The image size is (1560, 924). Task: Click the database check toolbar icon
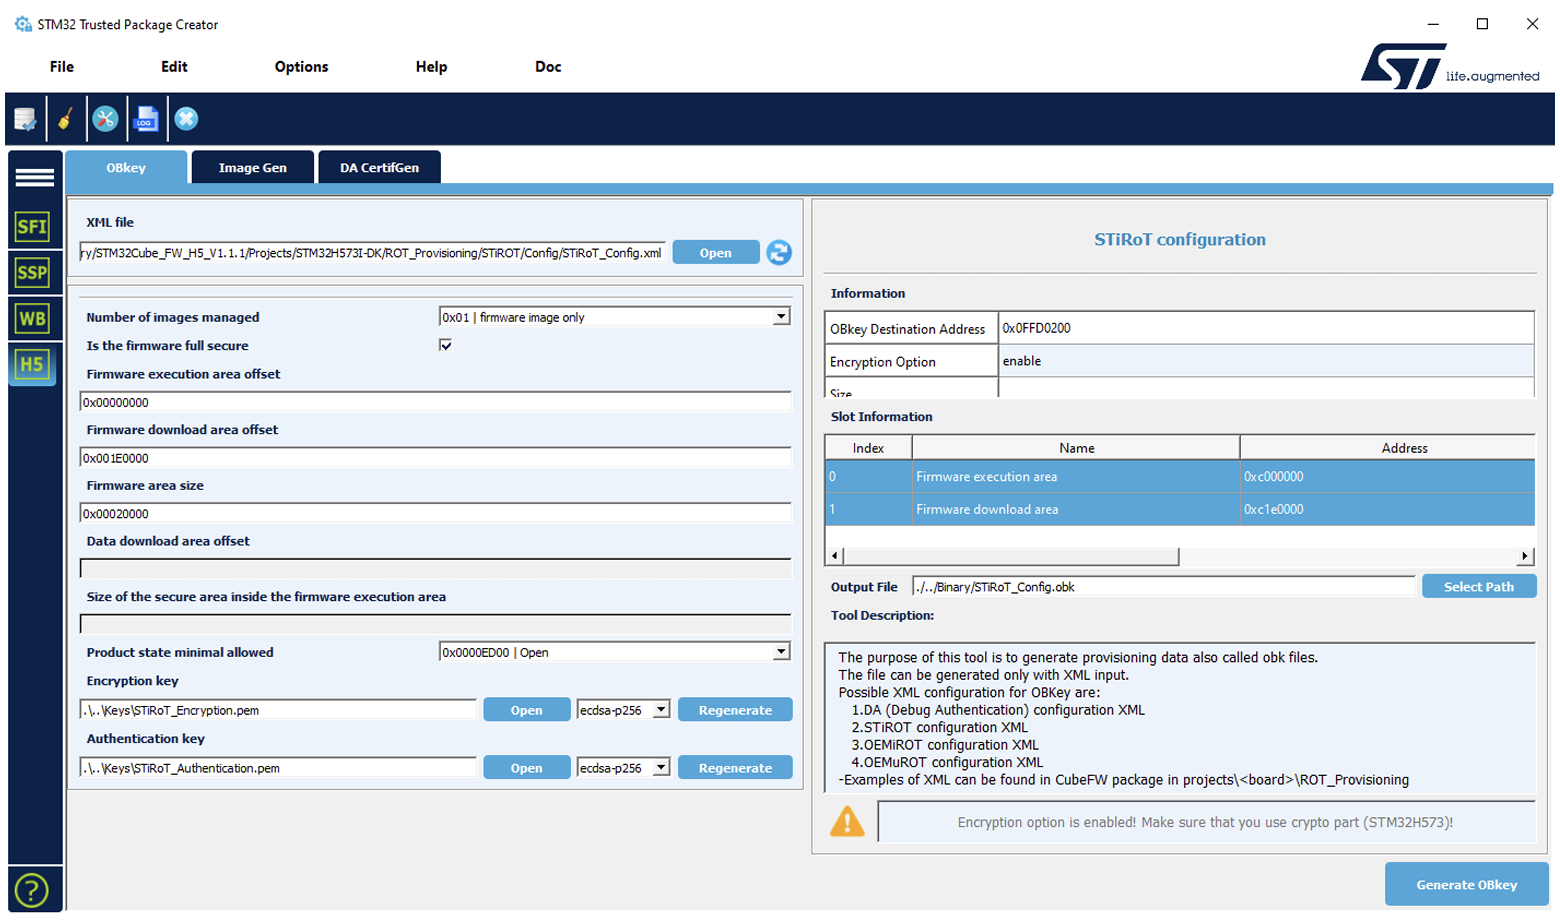point(25,119)
